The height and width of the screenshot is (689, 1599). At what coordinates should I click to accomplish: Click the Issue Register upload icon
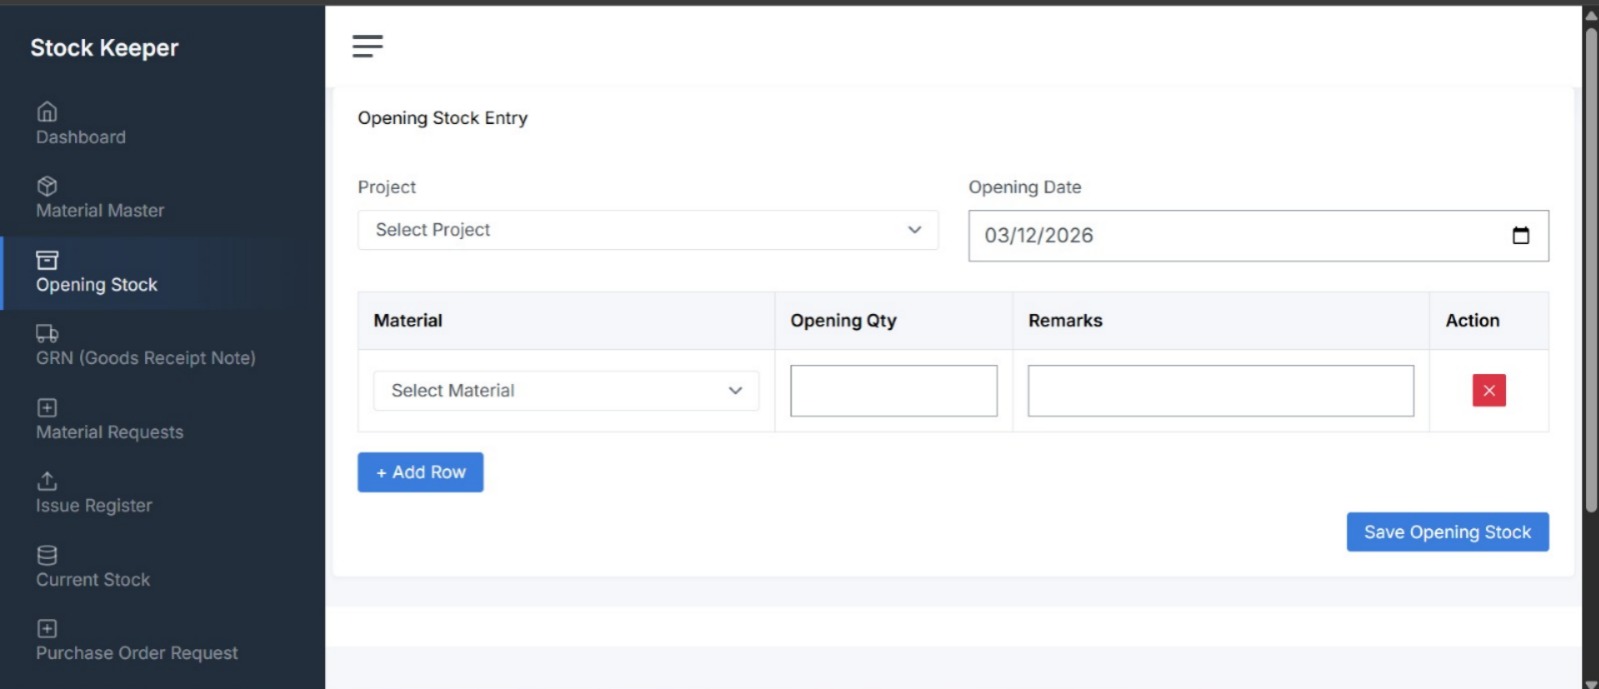[47, 481]
